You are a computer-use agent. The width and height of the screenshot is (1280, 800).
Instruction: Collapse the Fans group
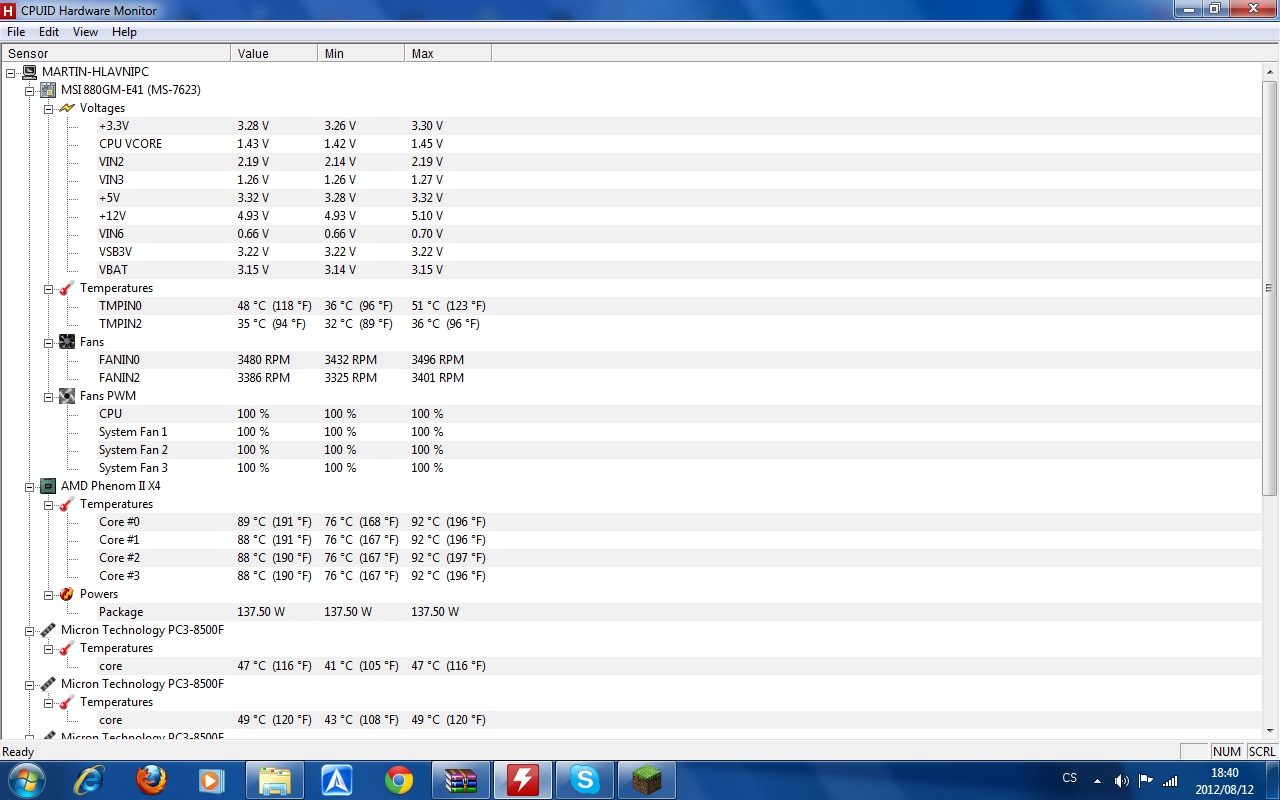pos(48,342)
